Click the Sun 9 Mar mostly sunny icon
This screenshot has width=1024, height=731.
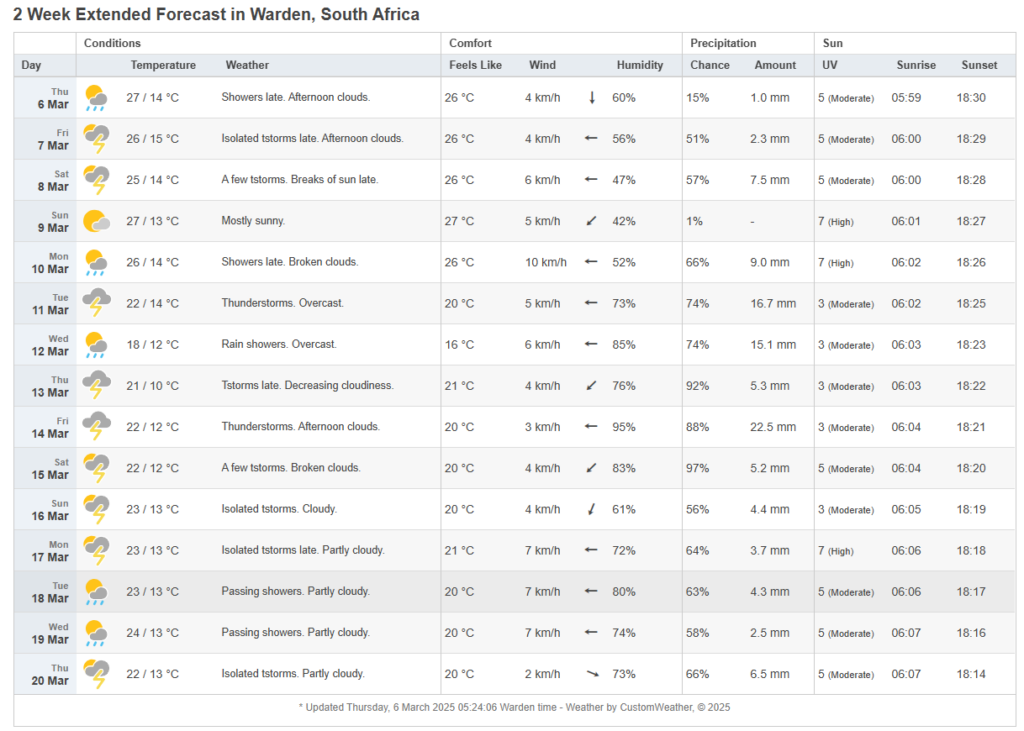96,221
